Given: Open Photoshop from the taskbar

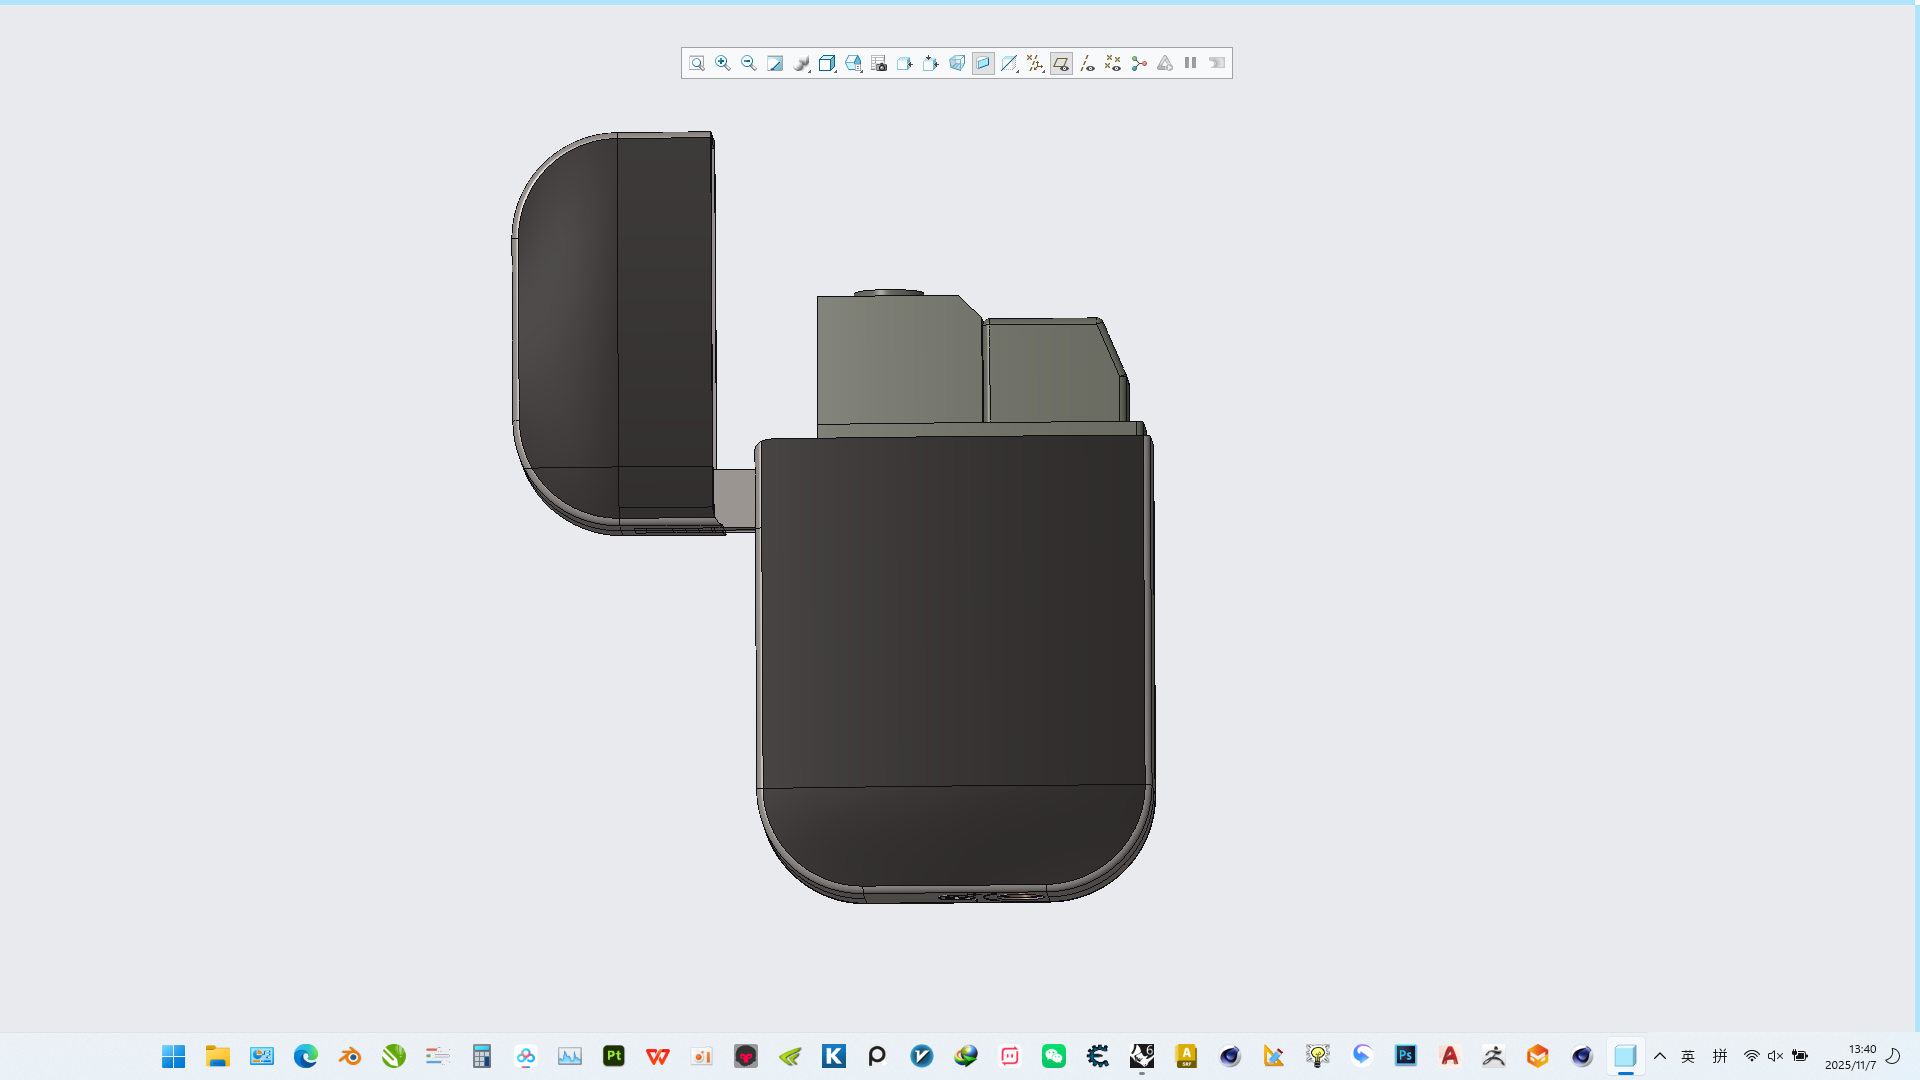Looking at the screenshot, I should pyautogui.click(x=1406, y=1056).
